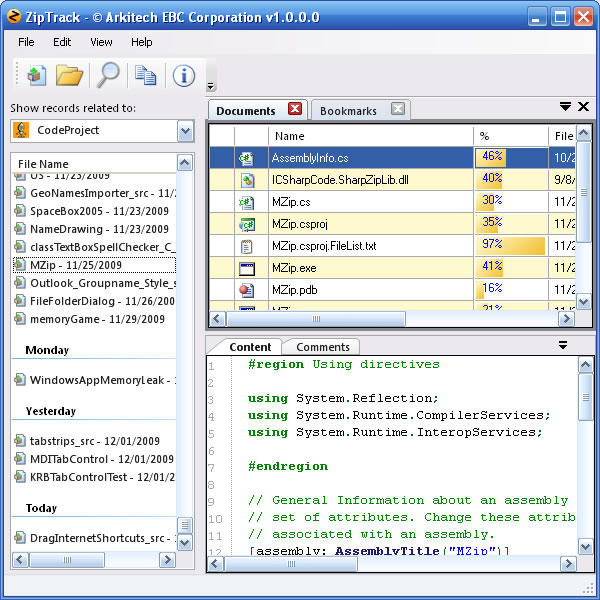600x600 pixels.
Task: Open the blue info toolbar icon
Action: [184, 75]
